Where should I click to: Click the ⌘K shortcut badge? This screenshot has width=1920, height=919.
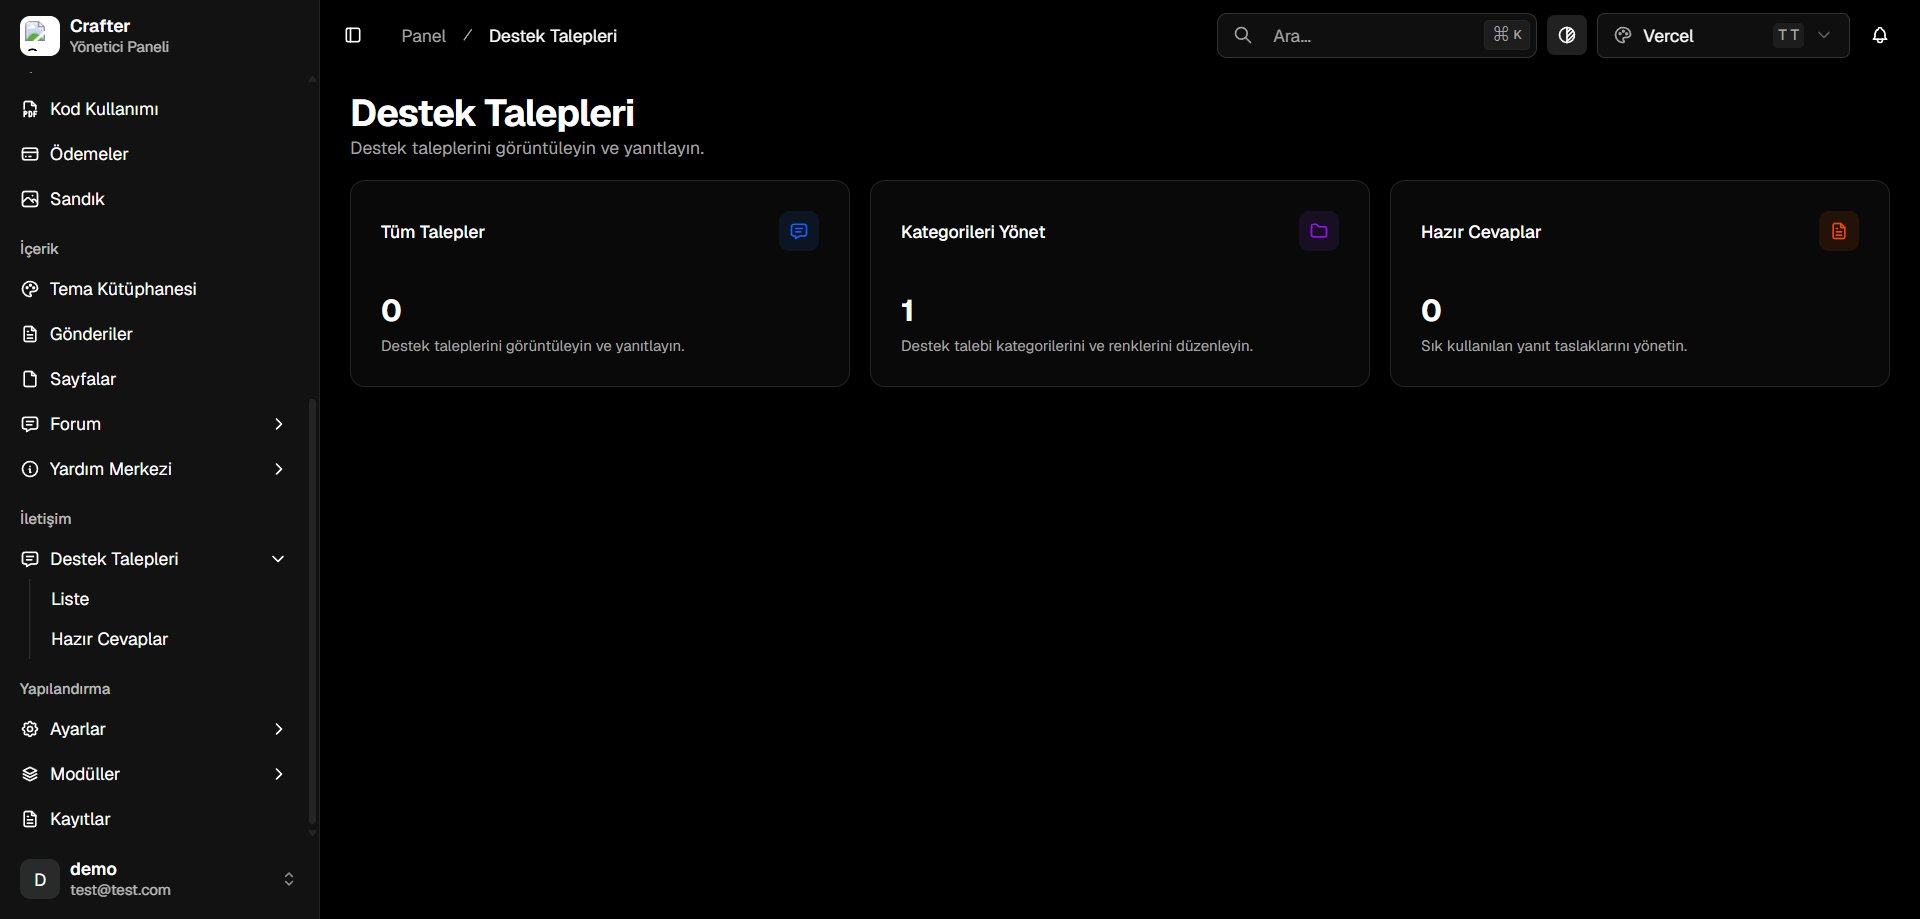click(1507, 35)
